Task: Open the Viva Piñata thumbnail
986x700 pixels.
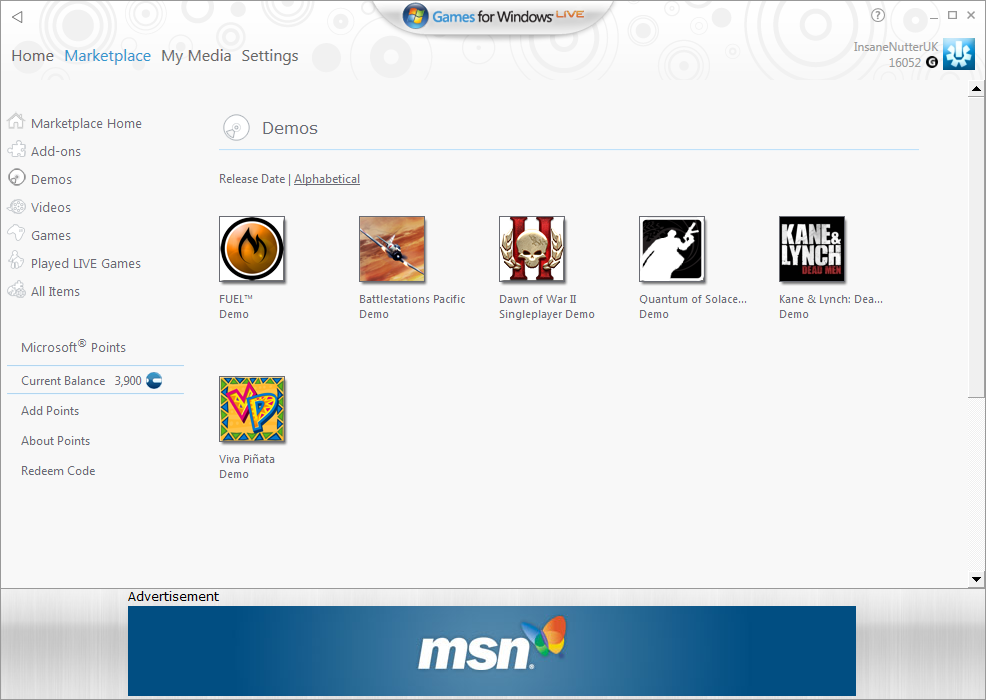Action: tap(252, 409)
